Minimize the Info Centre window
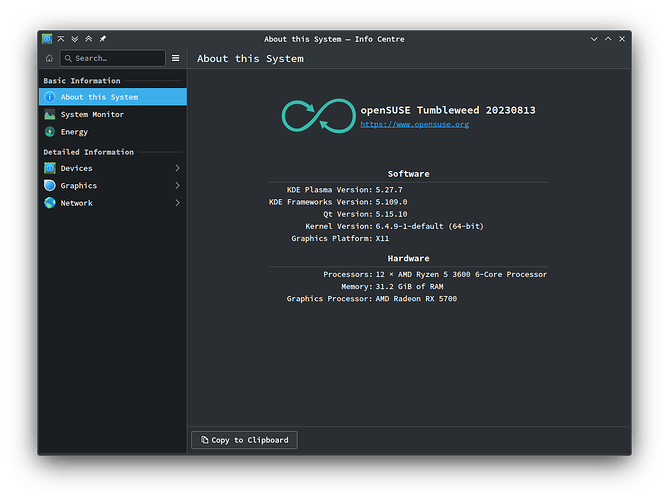668x500 pixels. (594, 39)
